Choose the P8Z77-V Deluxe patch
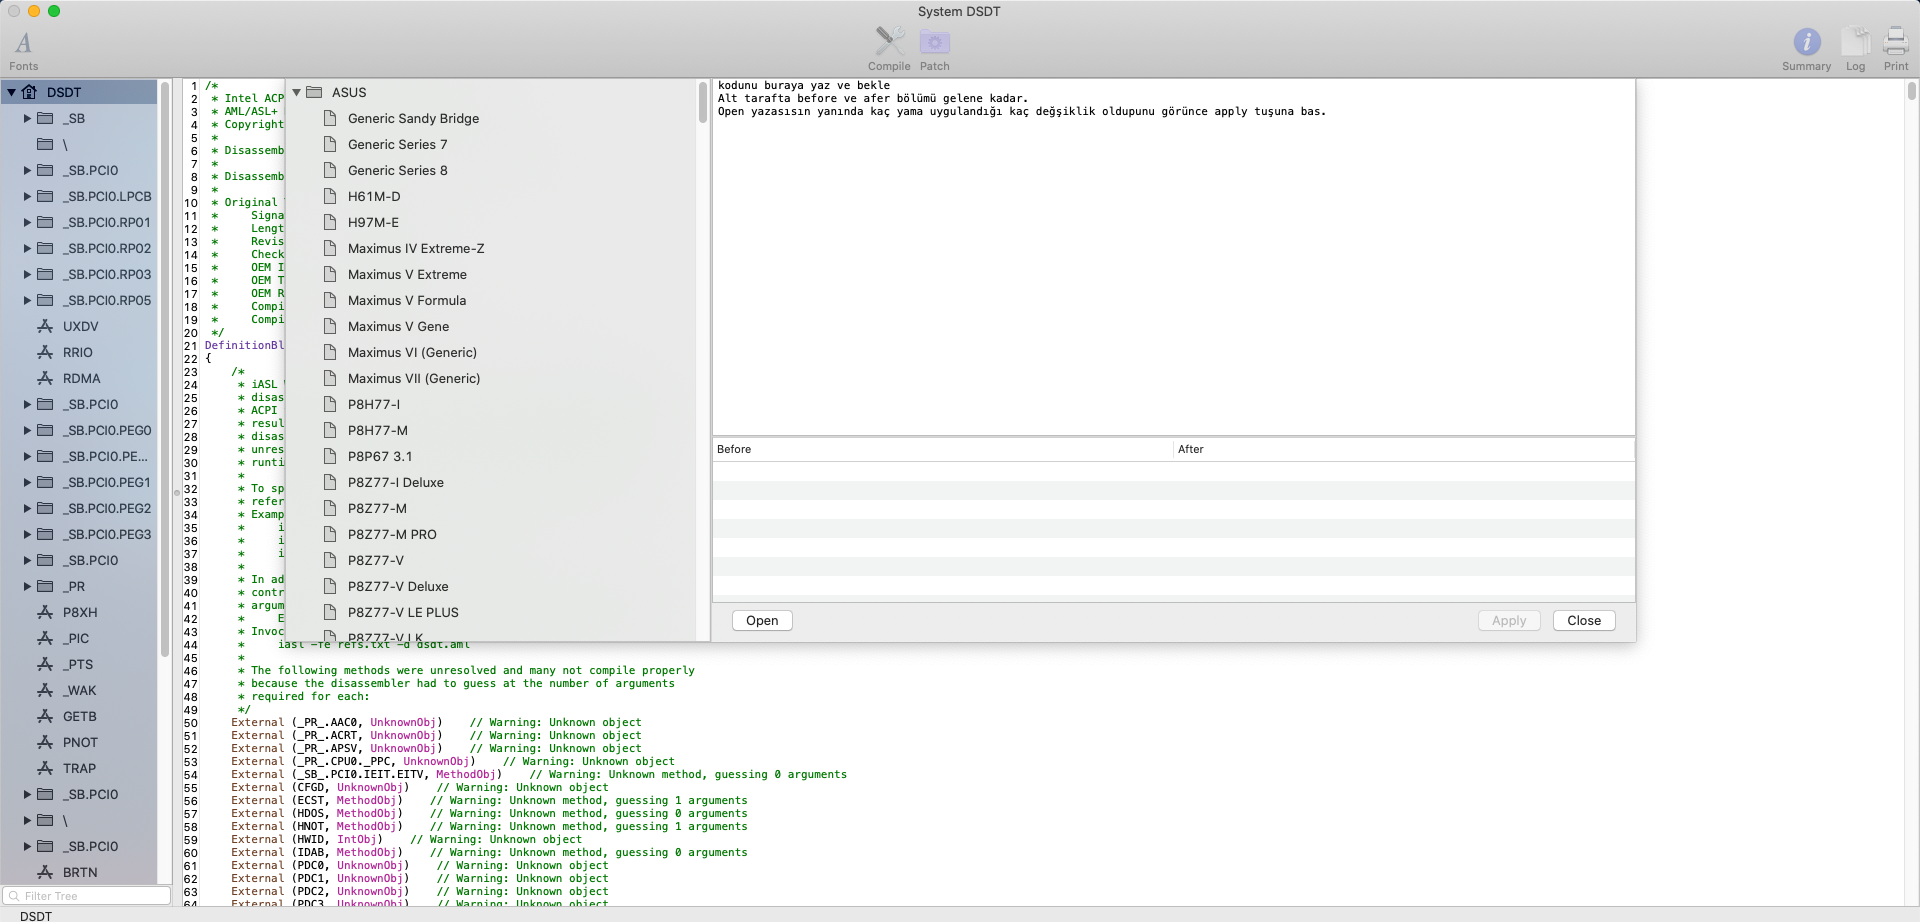 [x=397, y=587]
